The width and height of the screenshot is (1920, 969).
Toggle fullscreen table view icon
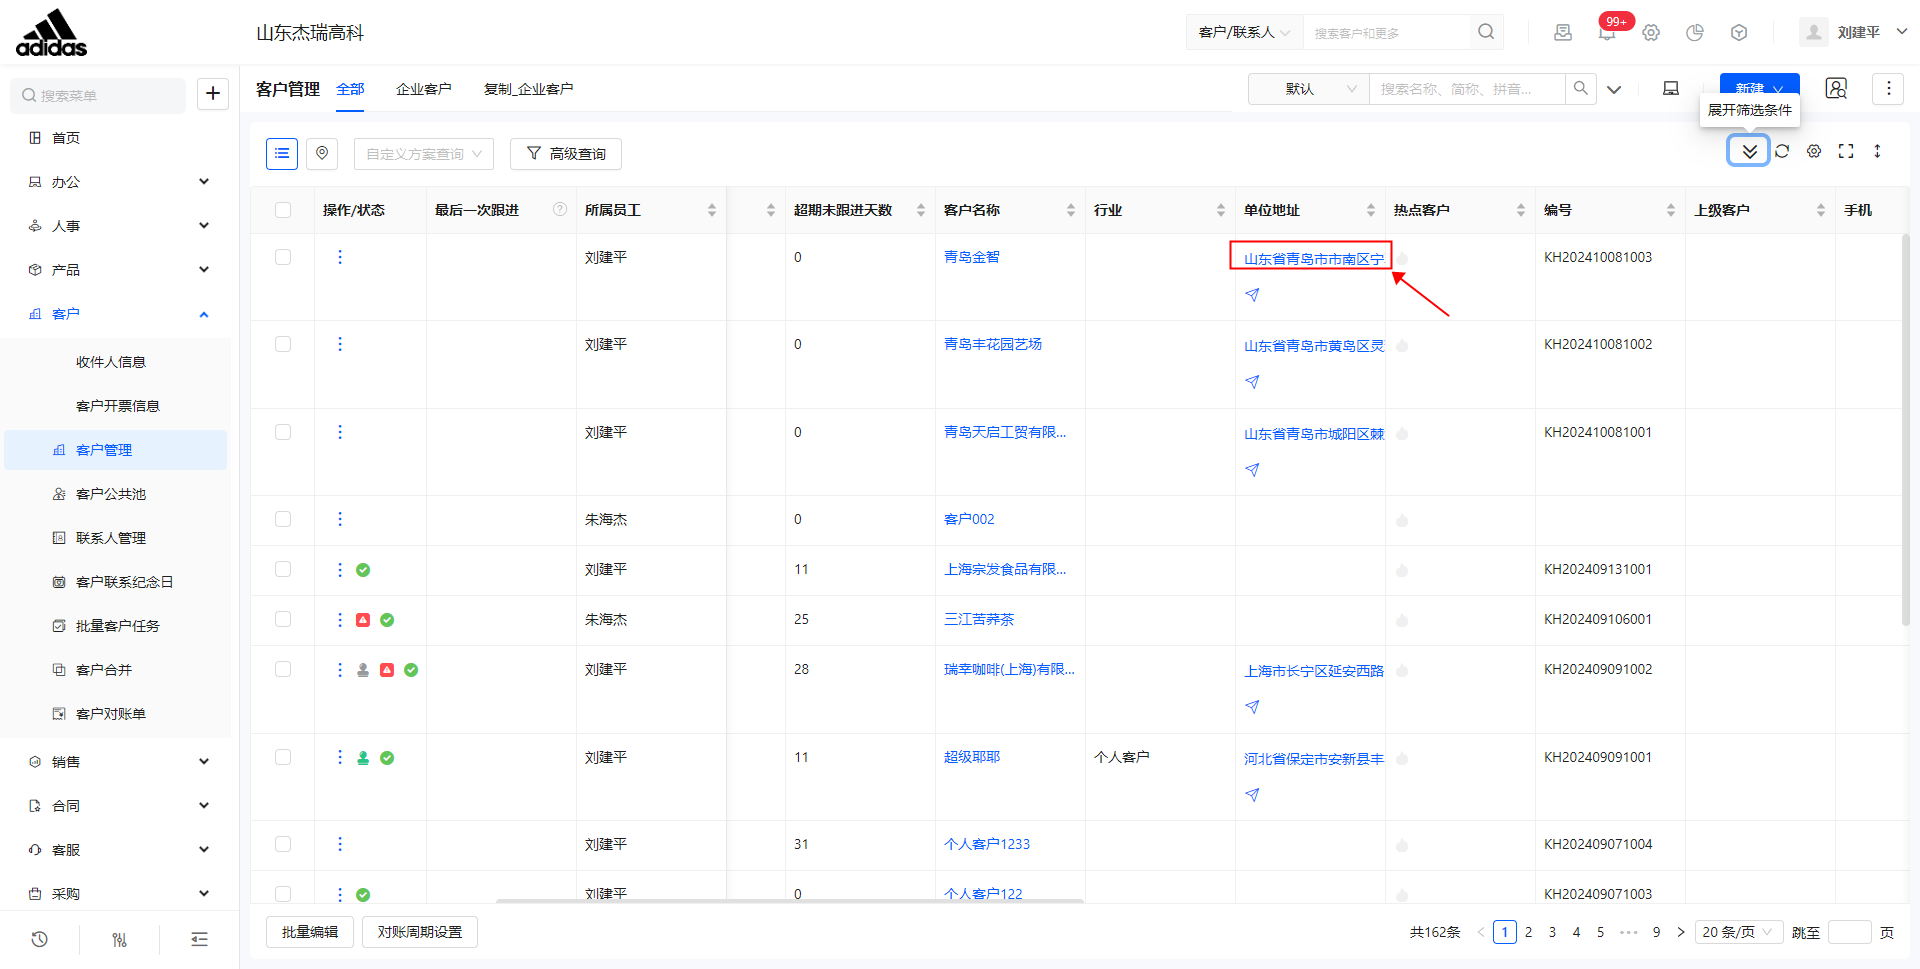(x=1846, y=151)
